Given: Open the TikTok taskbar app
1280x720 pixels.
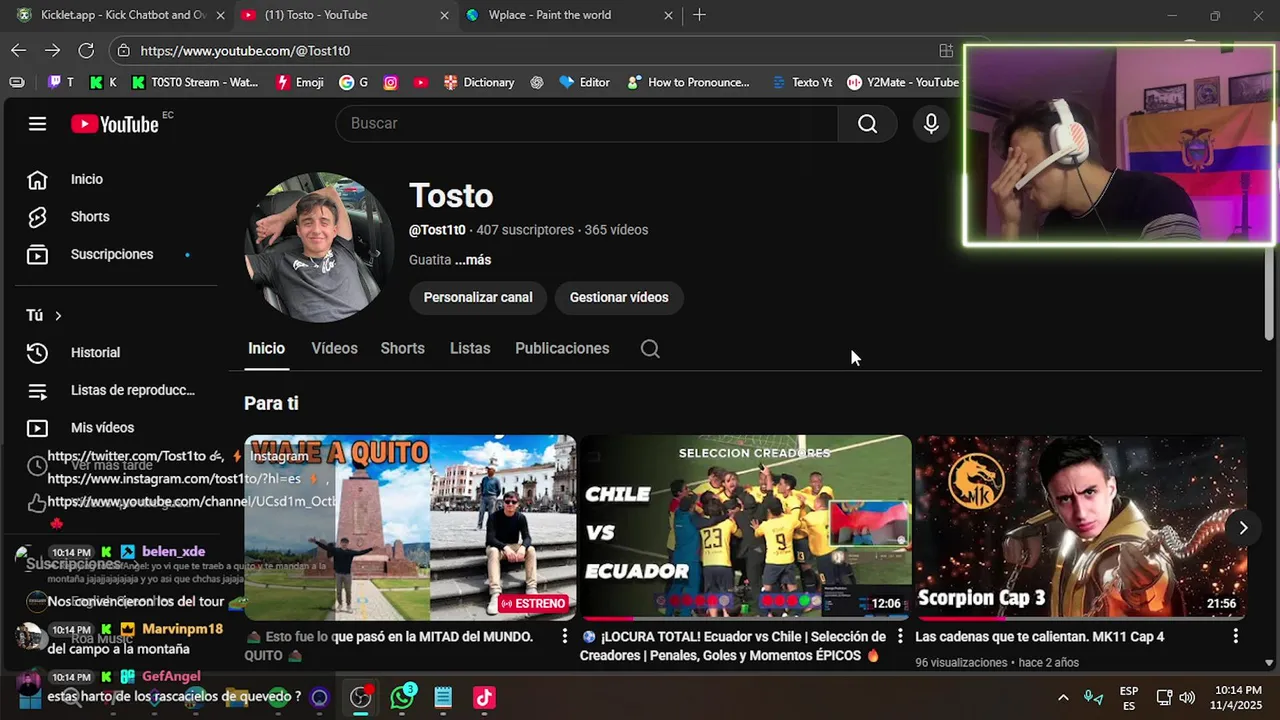Looking at the screenshot, I should pos(484,697).
